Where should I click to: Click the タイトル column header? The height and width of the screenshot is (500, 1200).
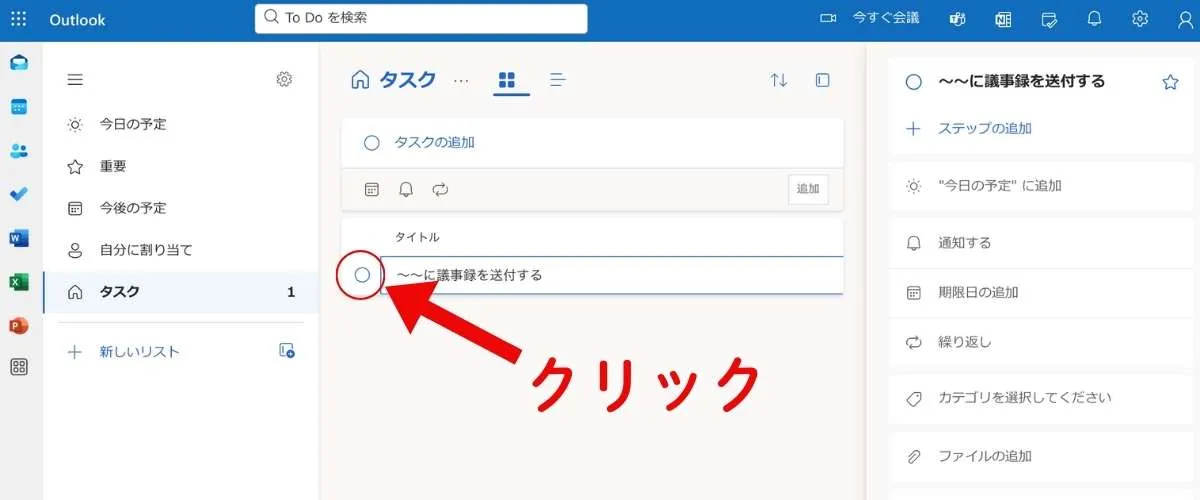click(x=417, y=237)
